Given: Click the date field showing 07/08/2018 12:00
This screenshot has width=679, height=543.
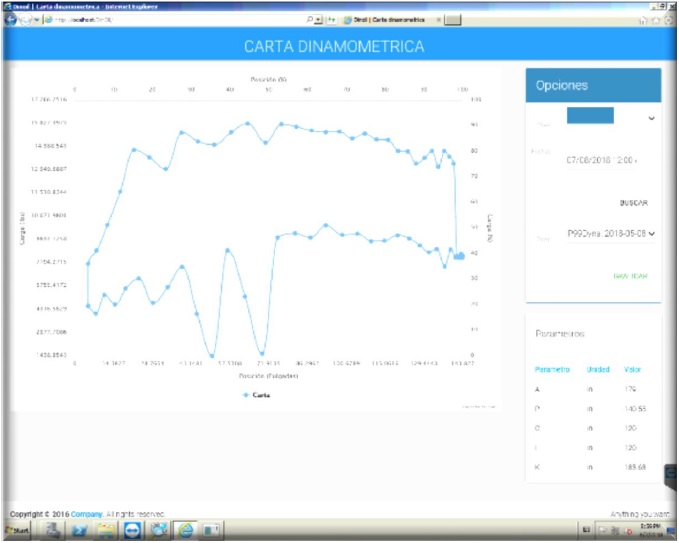Looking at the screenshot, I should click(x=604, y=159).
